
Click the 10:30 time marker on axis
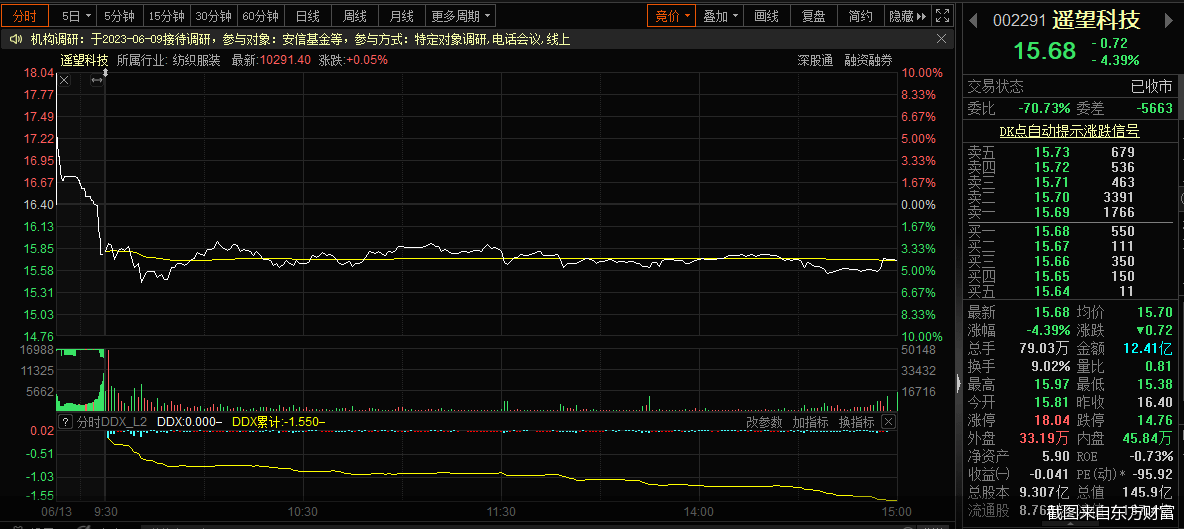(x=303, y=512)
